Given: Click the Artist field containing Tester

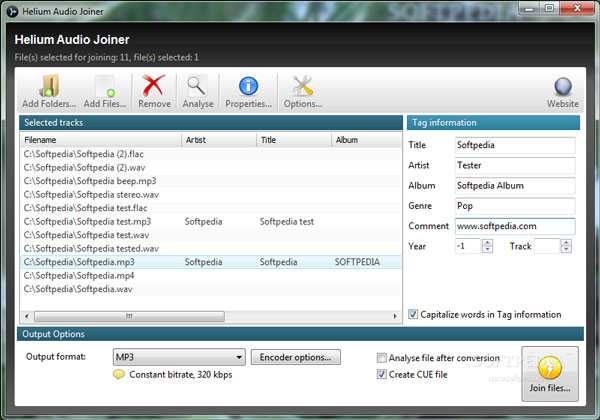Looking at the screenshot, I should [x=515, y=166].
